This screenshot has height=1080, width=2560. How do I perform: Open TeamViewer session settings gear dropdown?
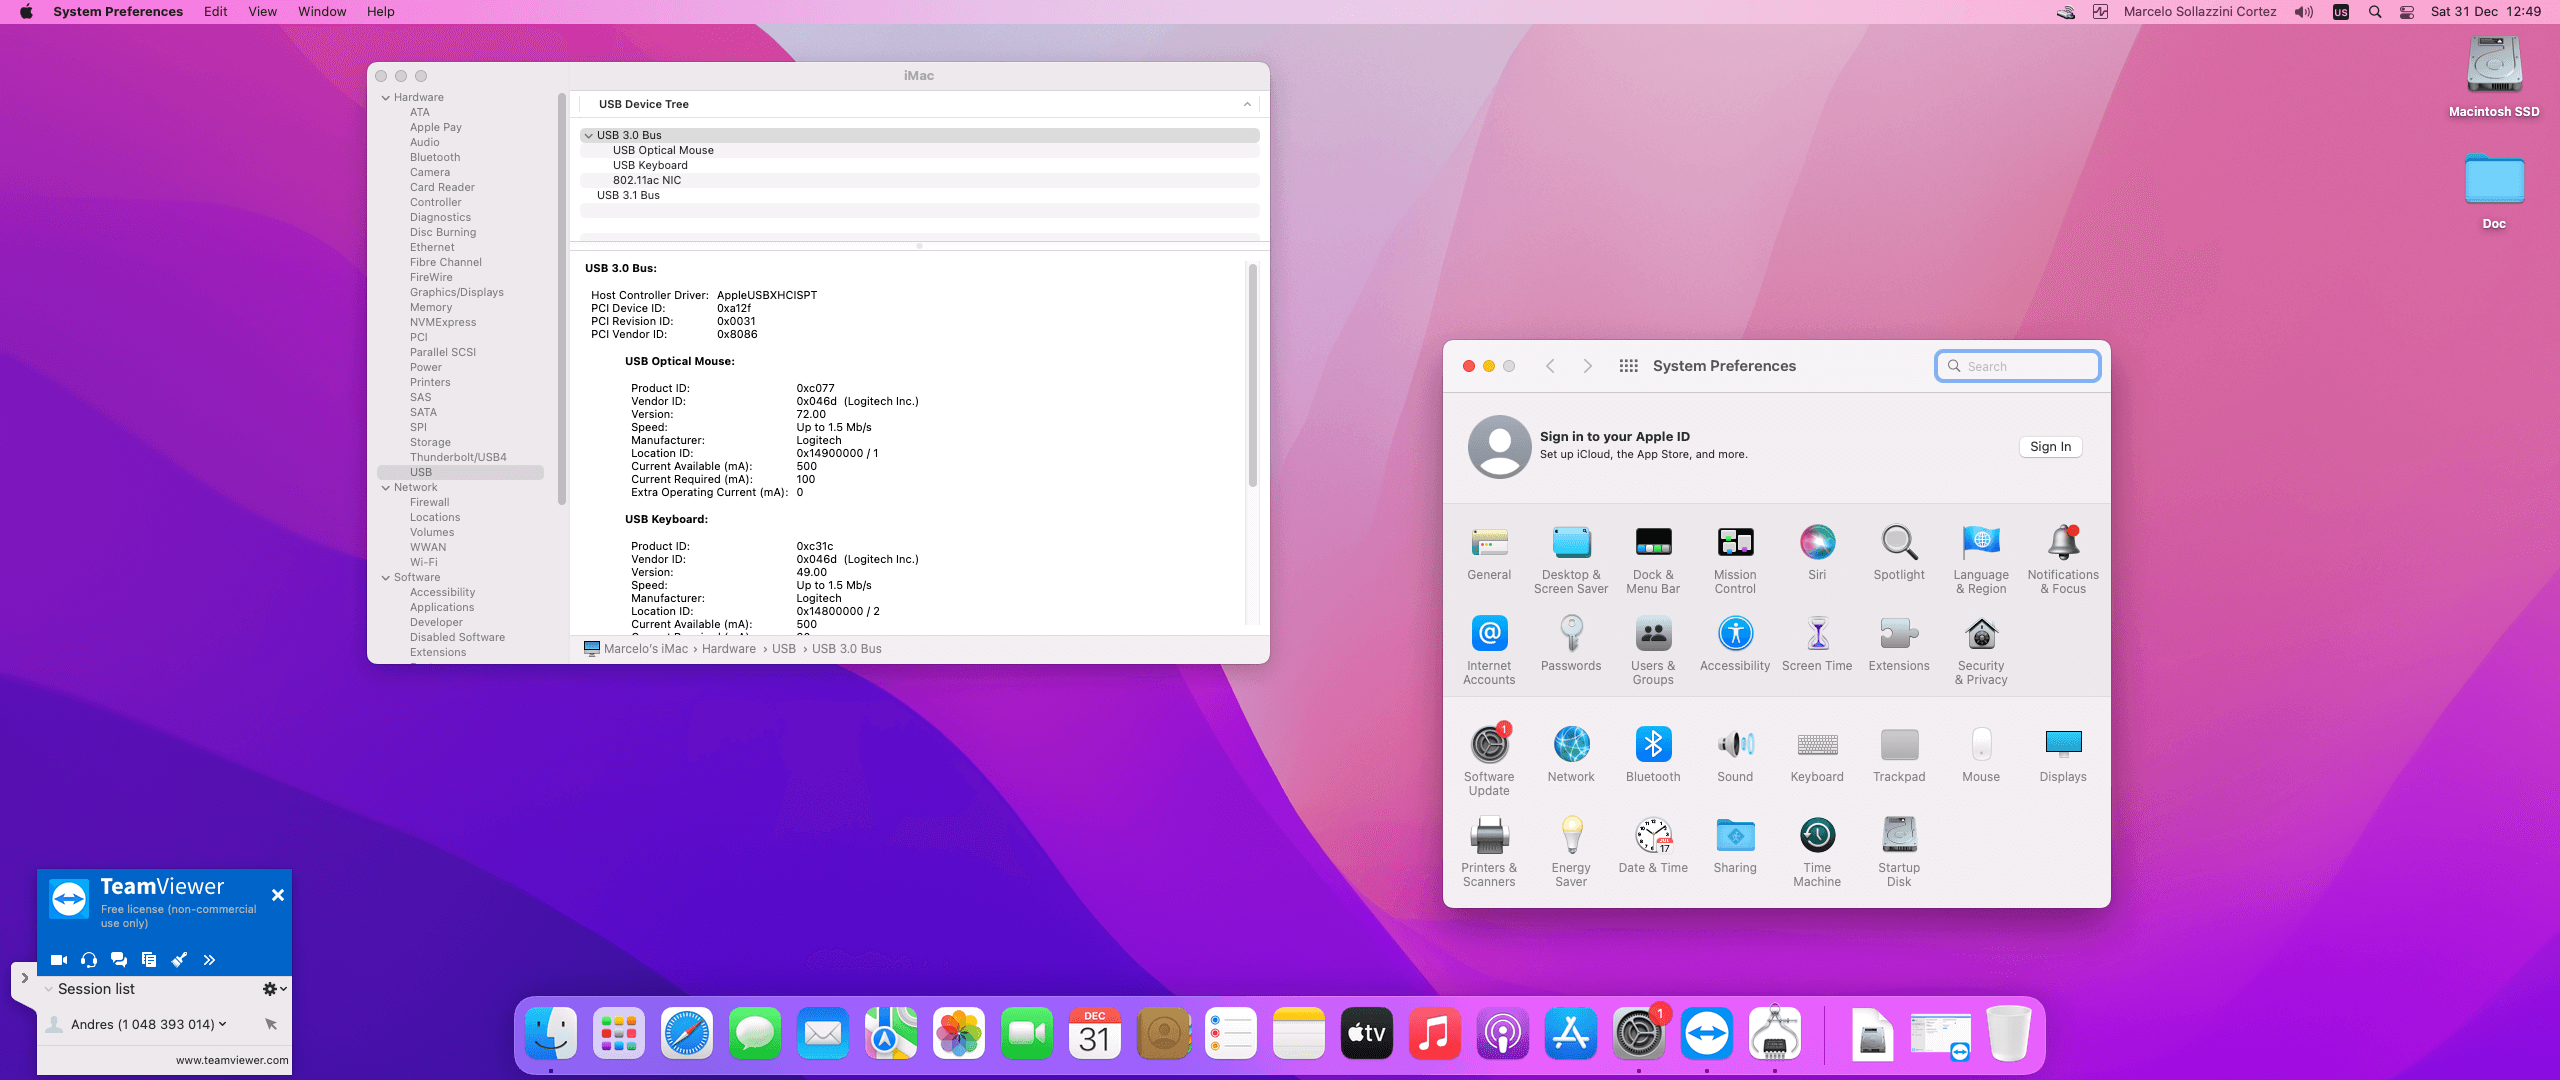pos(273,989)
